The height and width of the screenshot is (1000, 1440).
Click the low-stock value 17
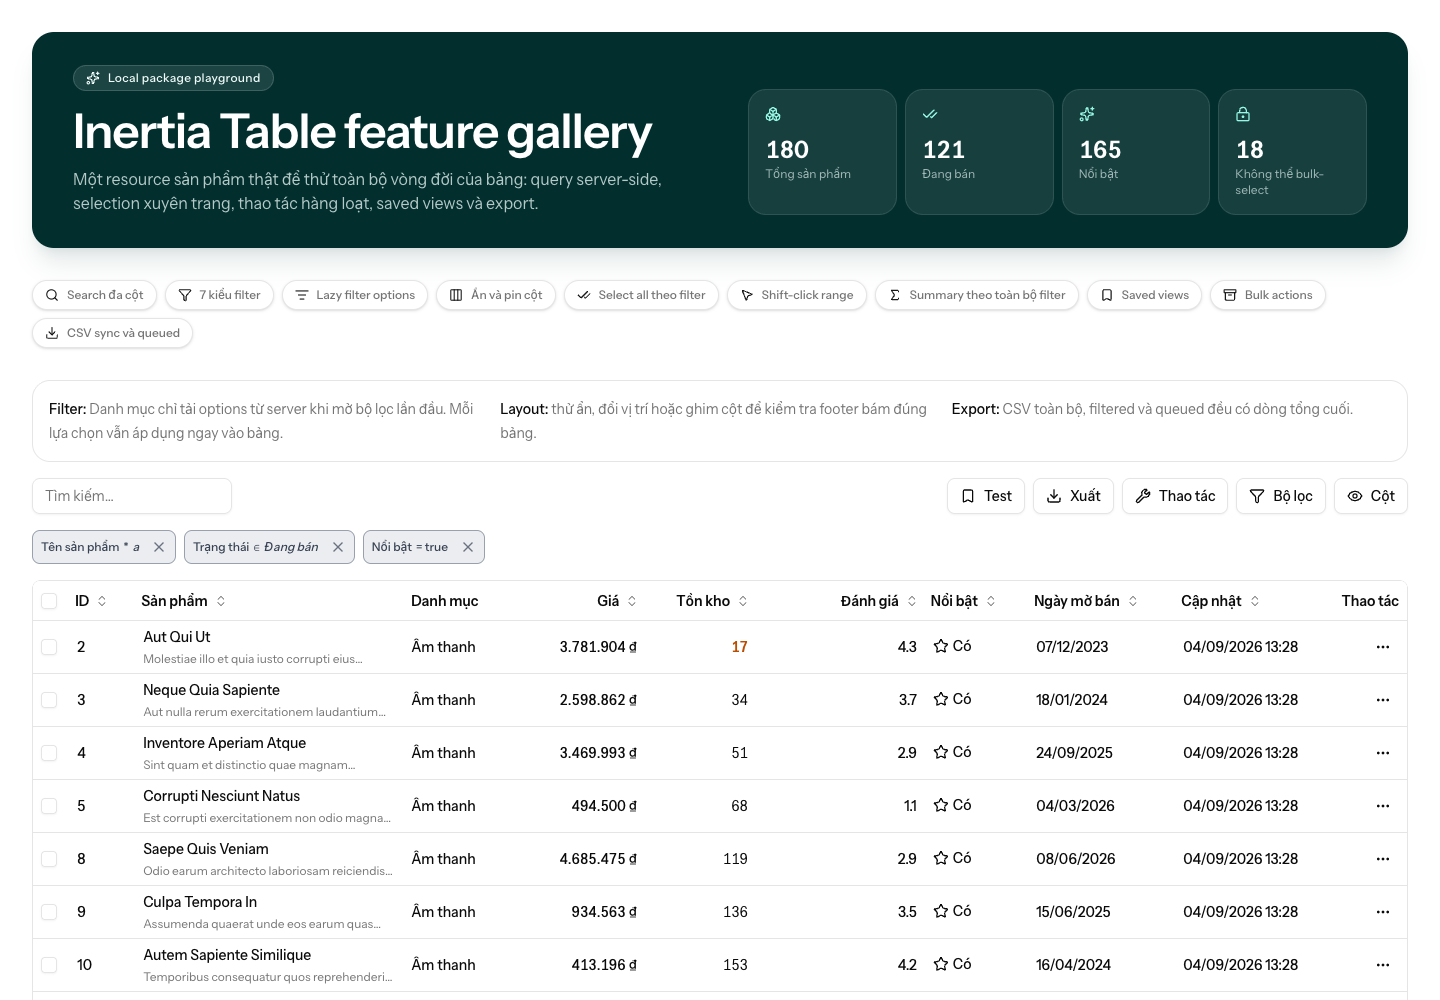point(739,647)
